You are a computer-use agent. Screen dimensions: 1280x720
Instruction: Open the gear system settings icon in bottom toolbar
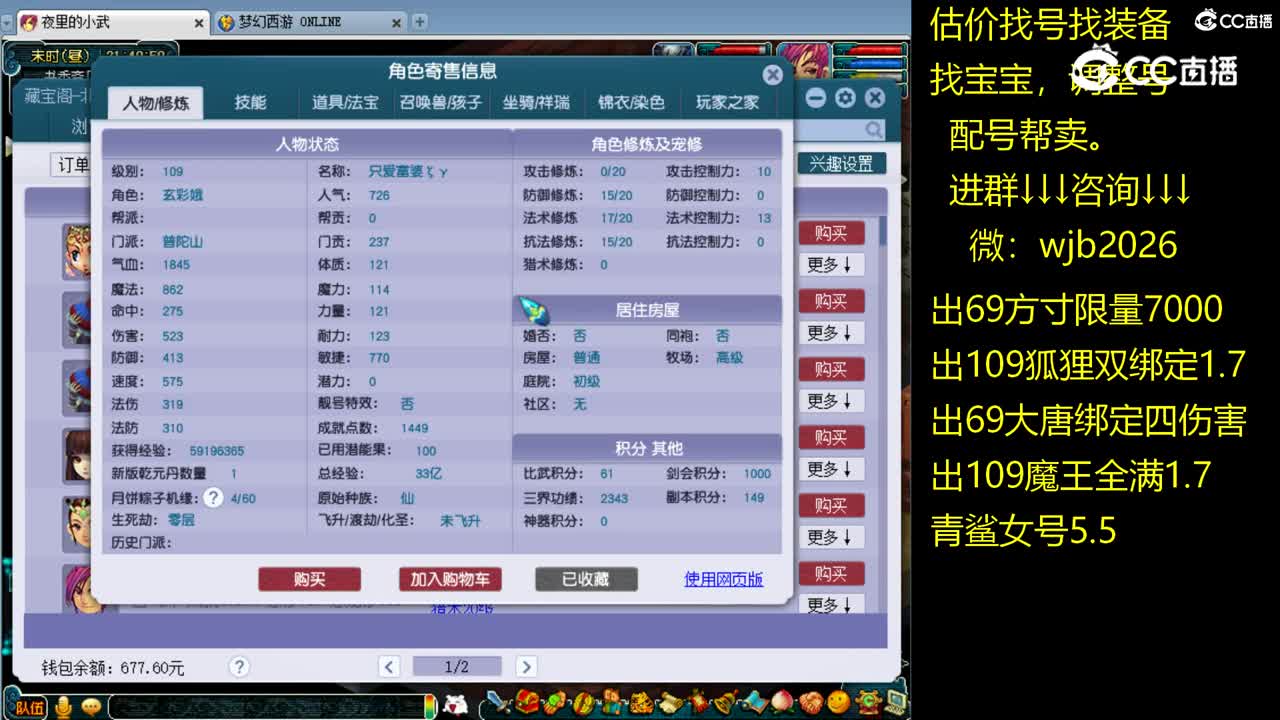[x=868, y=703]
